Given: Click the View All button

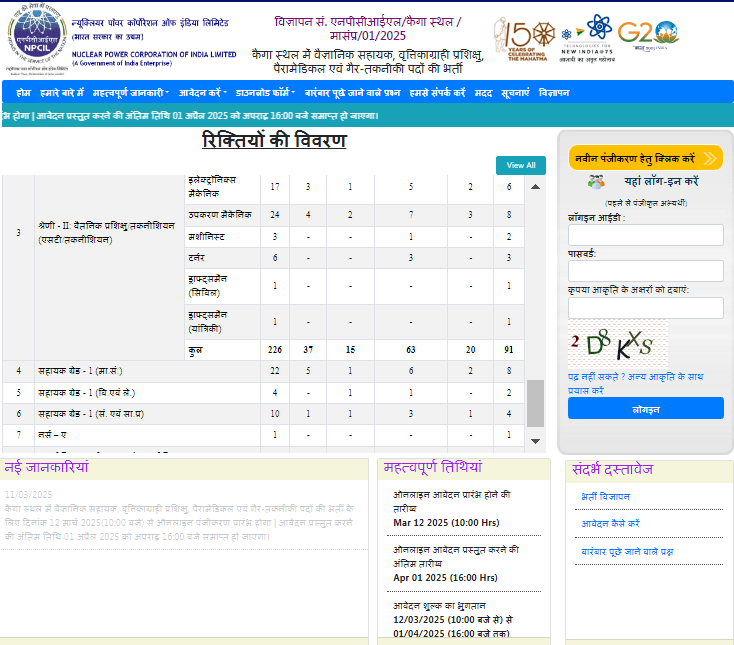Looking at the screenshot, I should pos(521,165).
